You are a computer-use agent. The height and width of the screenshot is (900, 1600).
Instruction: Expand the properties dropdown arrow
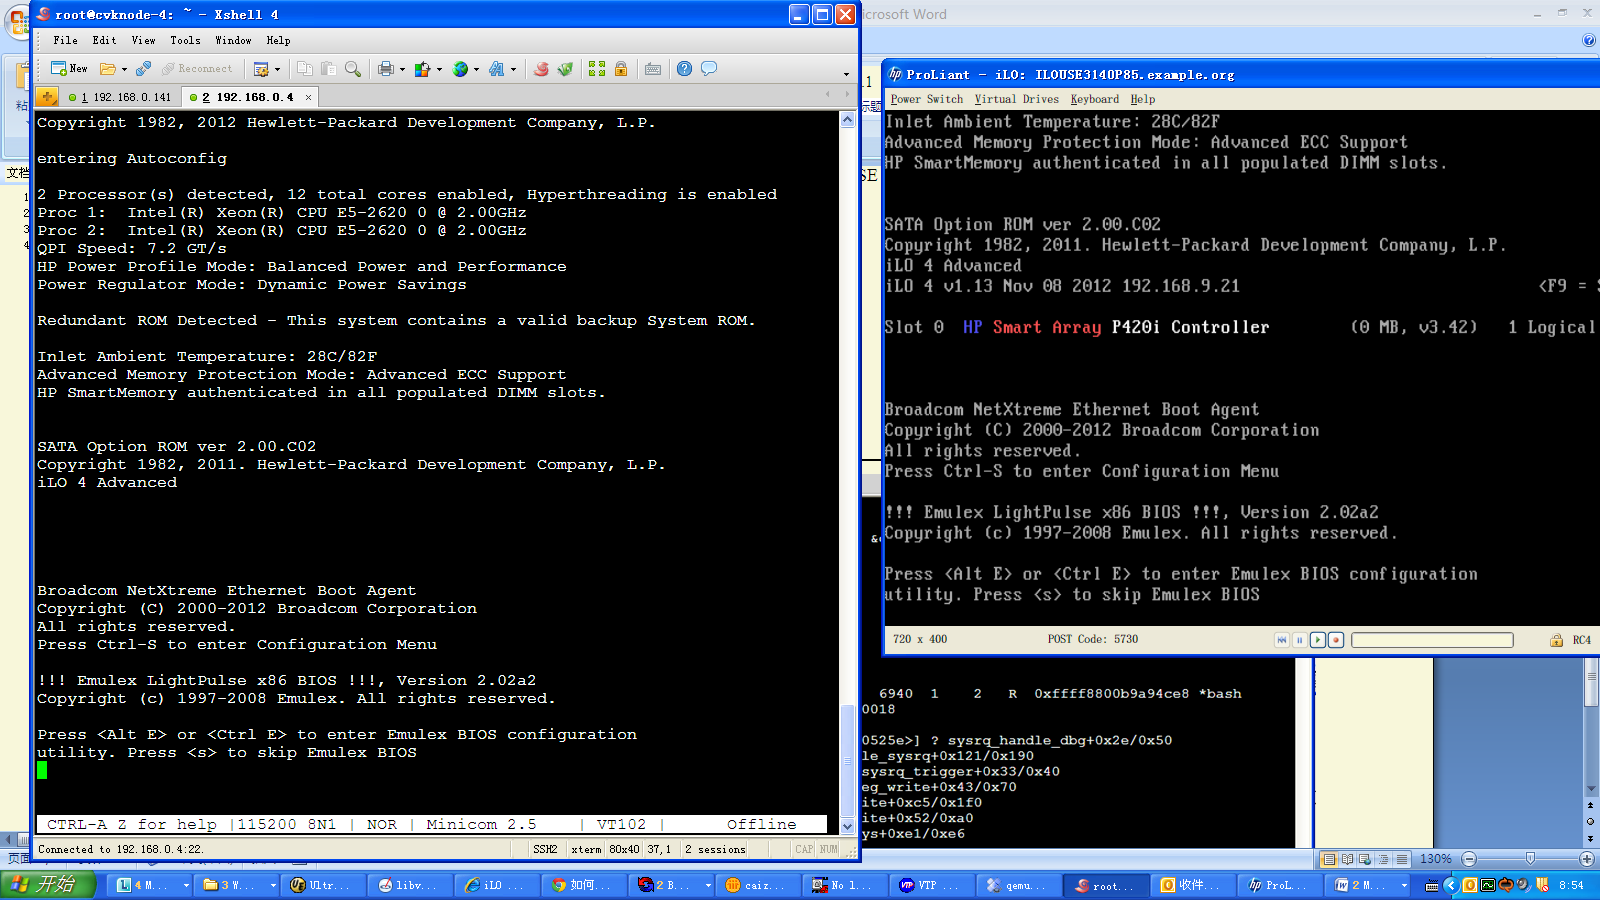click(x=277, y=70)
